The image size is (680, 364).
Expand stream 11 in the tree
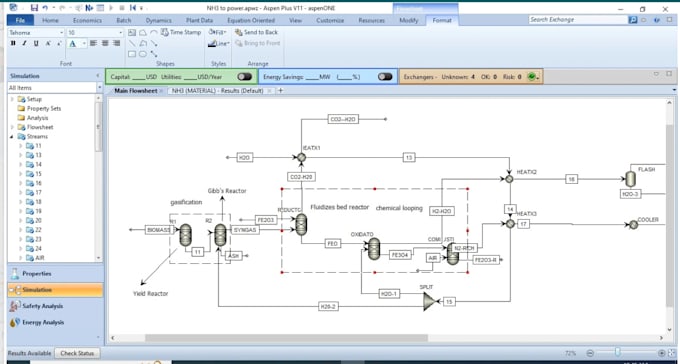tap(20, 146)
